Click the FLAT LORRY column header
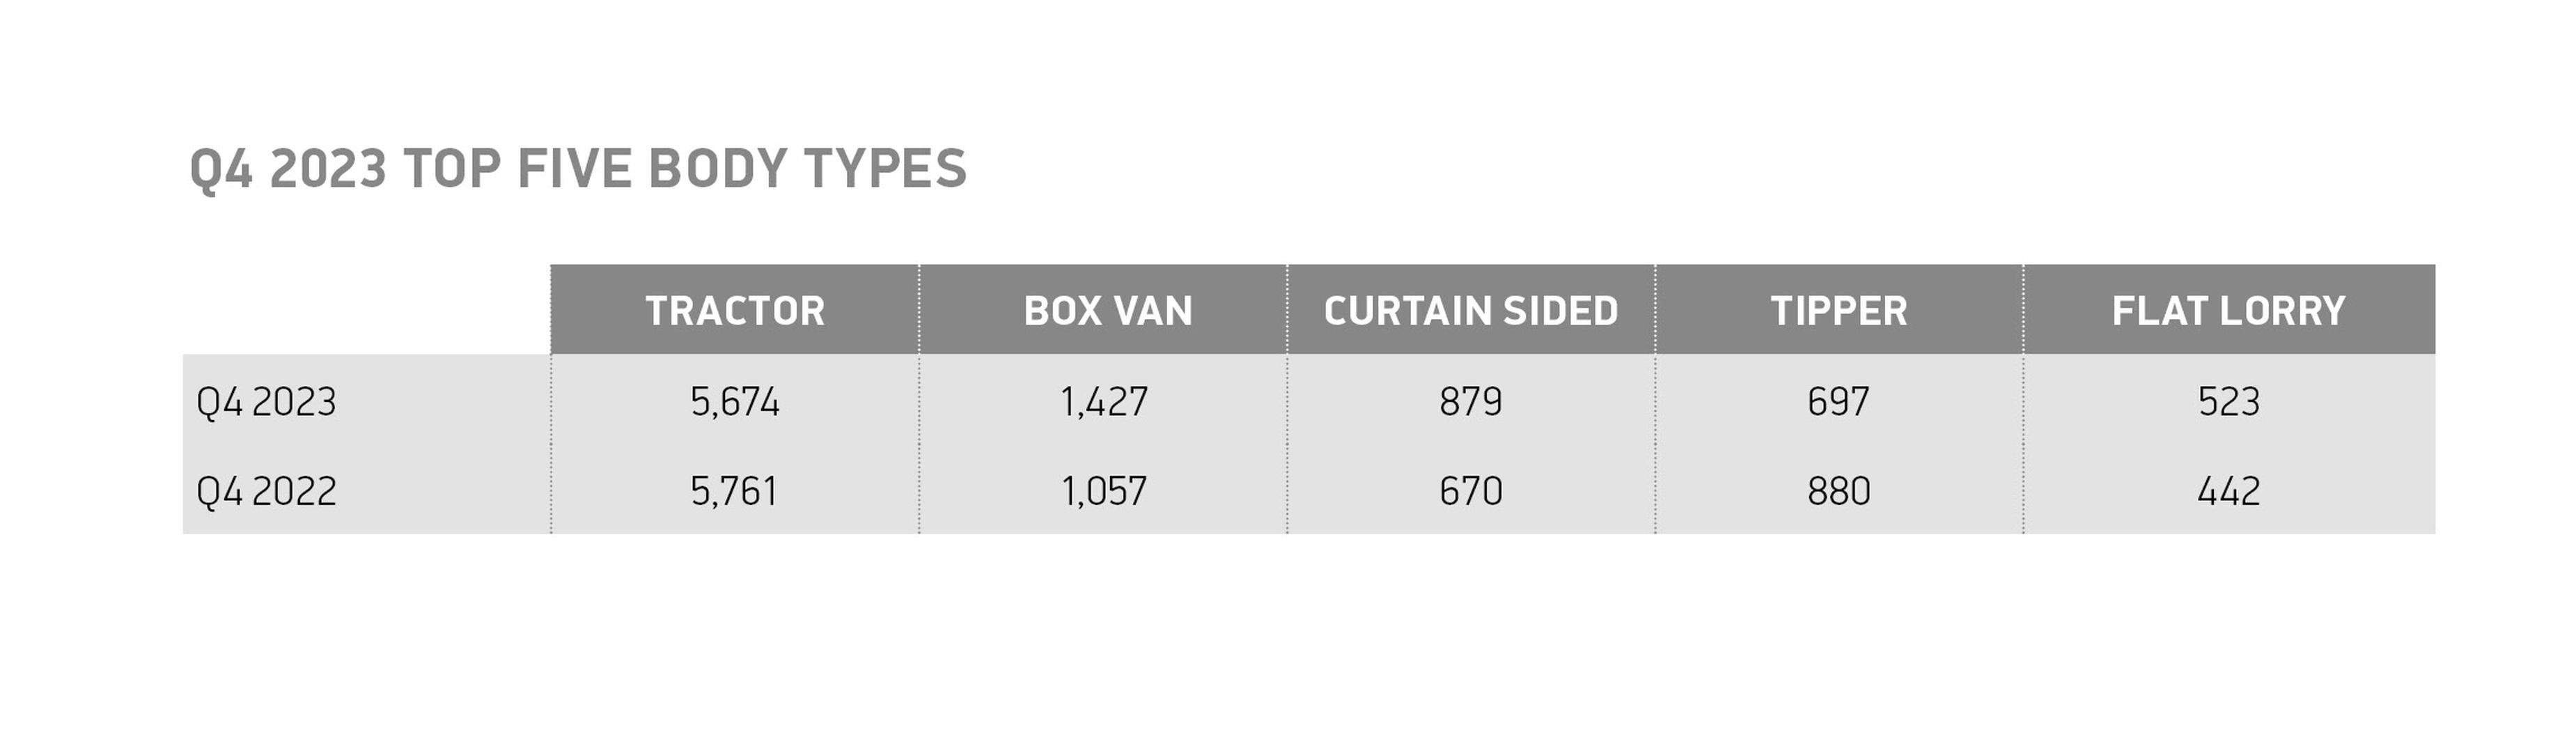 [x=2228, y=311]
